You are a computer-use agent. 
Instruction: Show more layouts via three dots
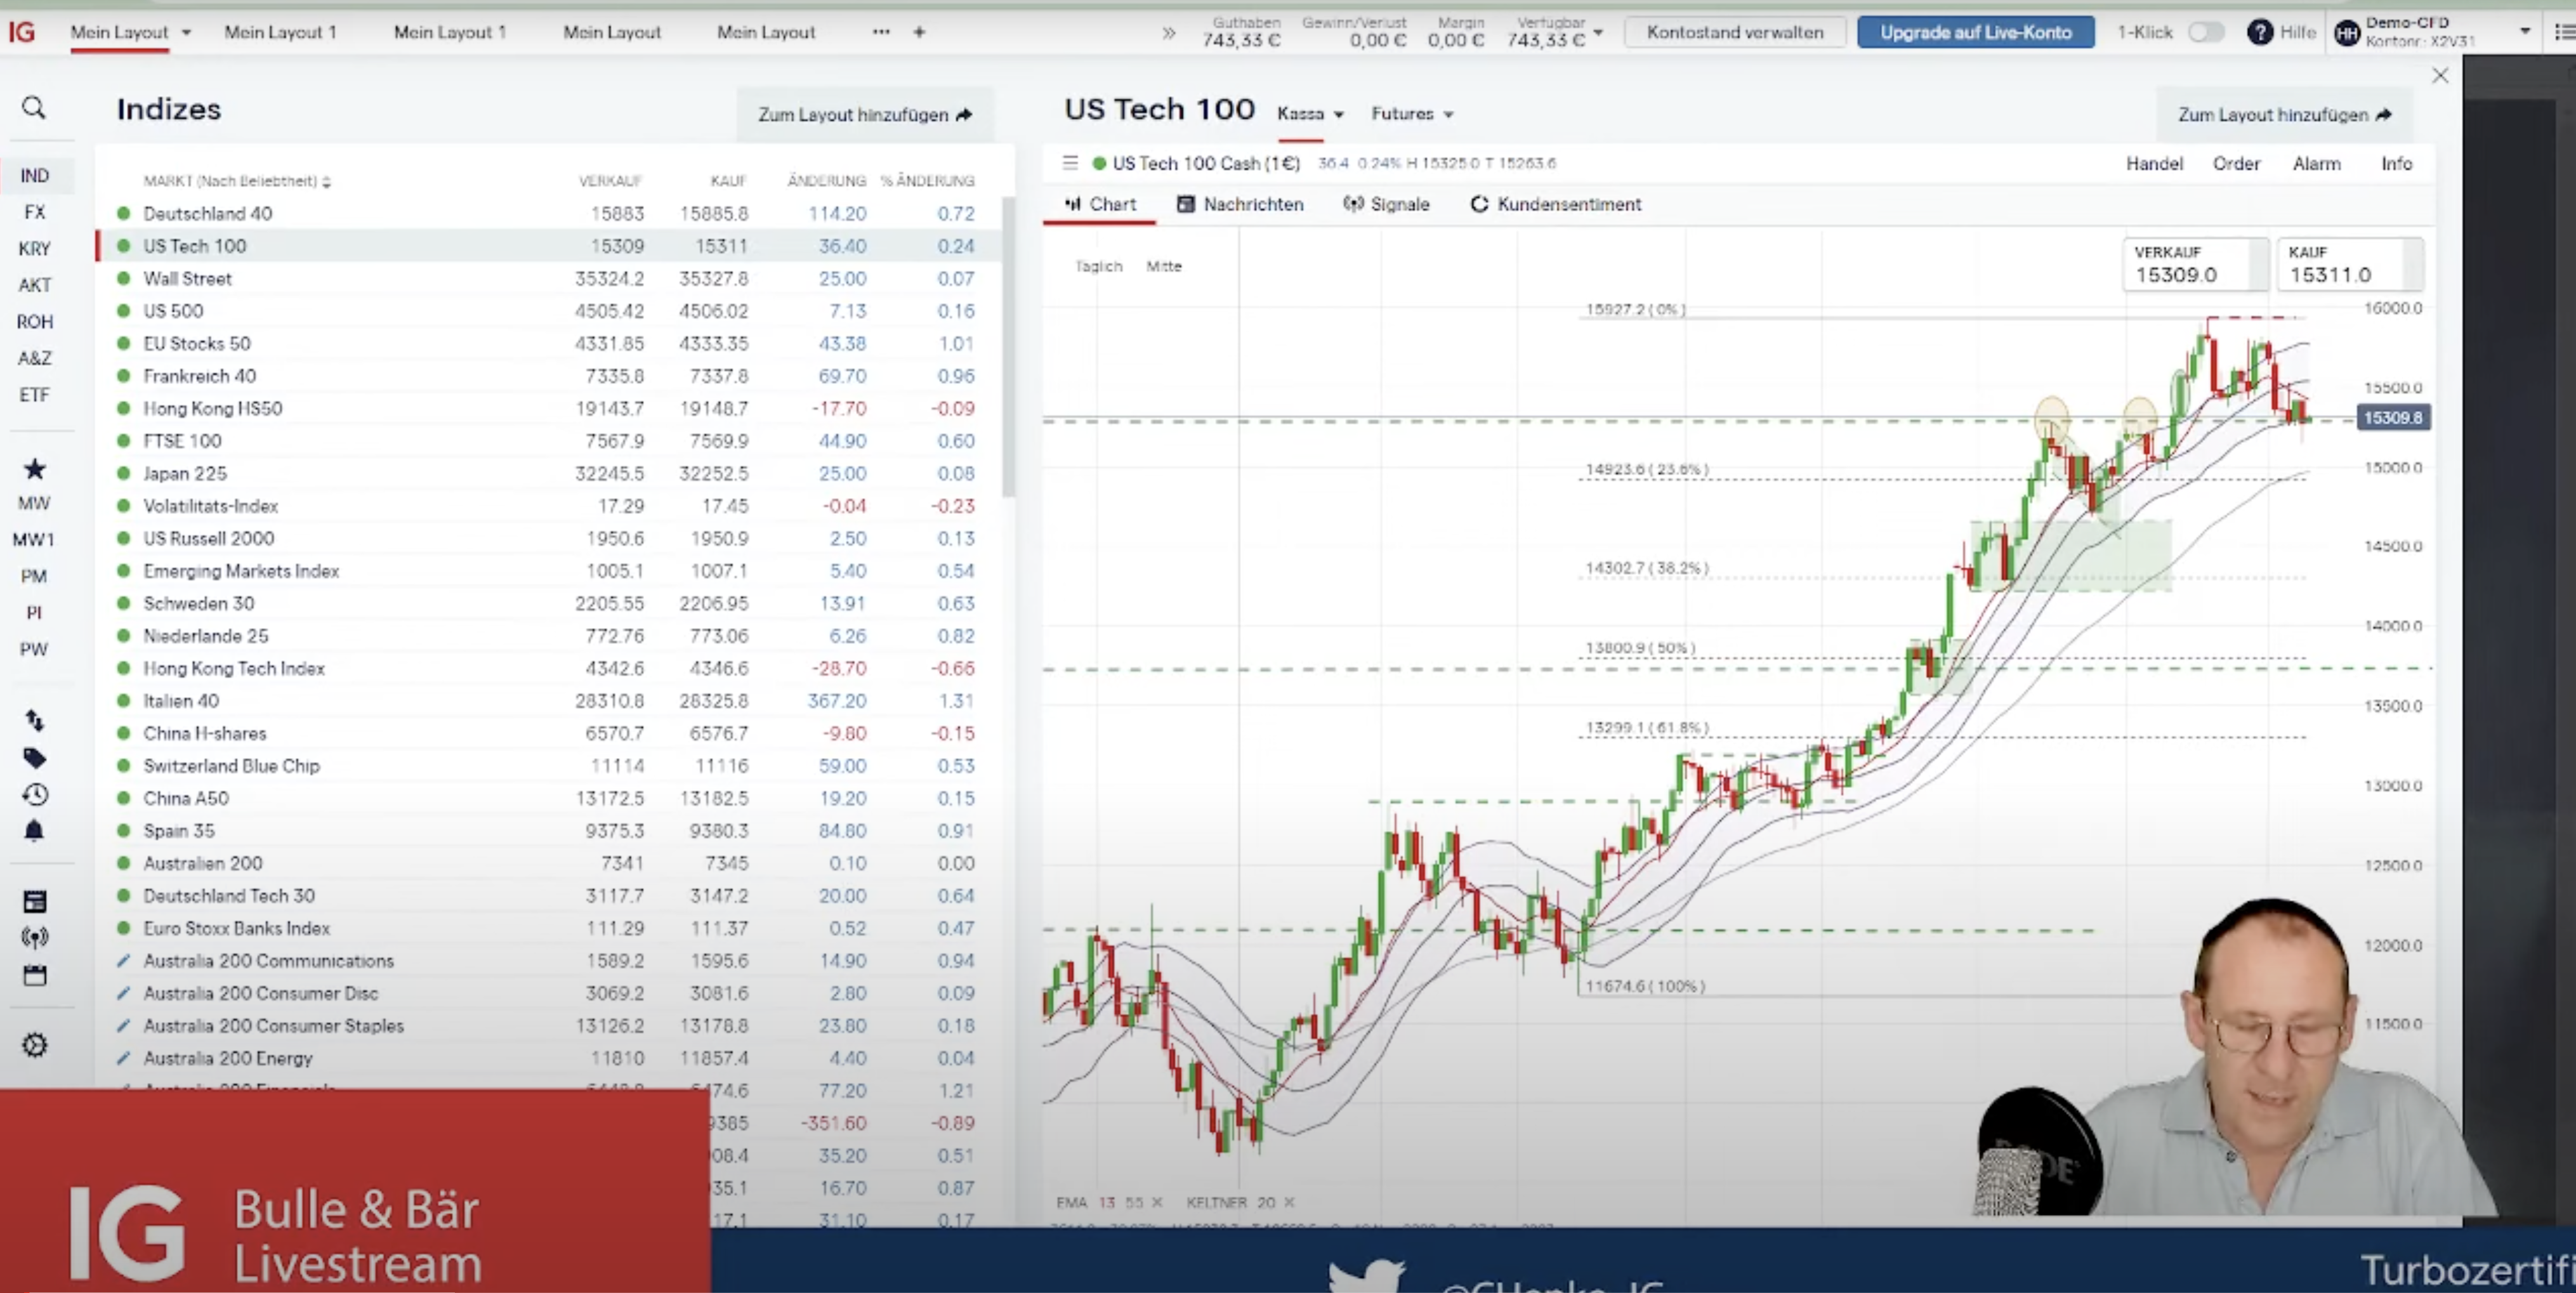881,32
